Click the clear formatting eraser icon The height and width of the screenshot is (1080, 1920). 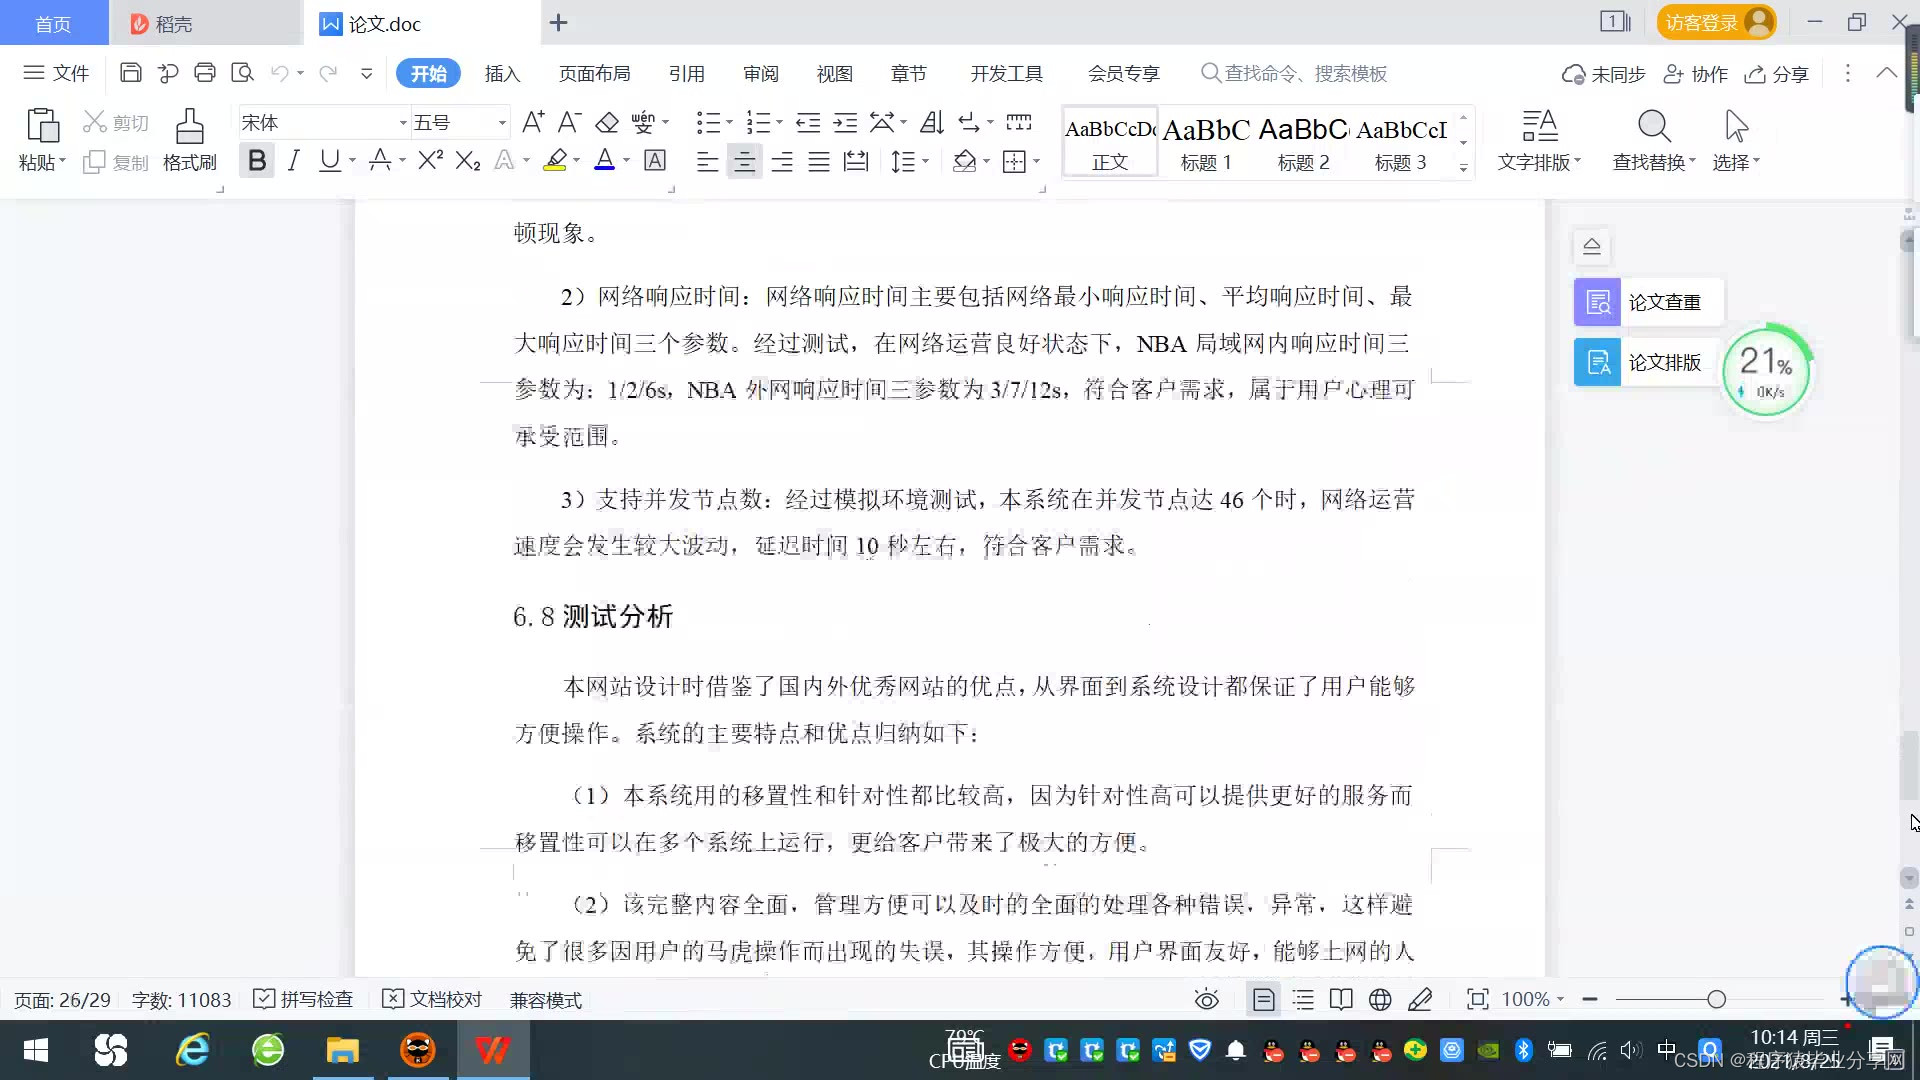[607, 123]
